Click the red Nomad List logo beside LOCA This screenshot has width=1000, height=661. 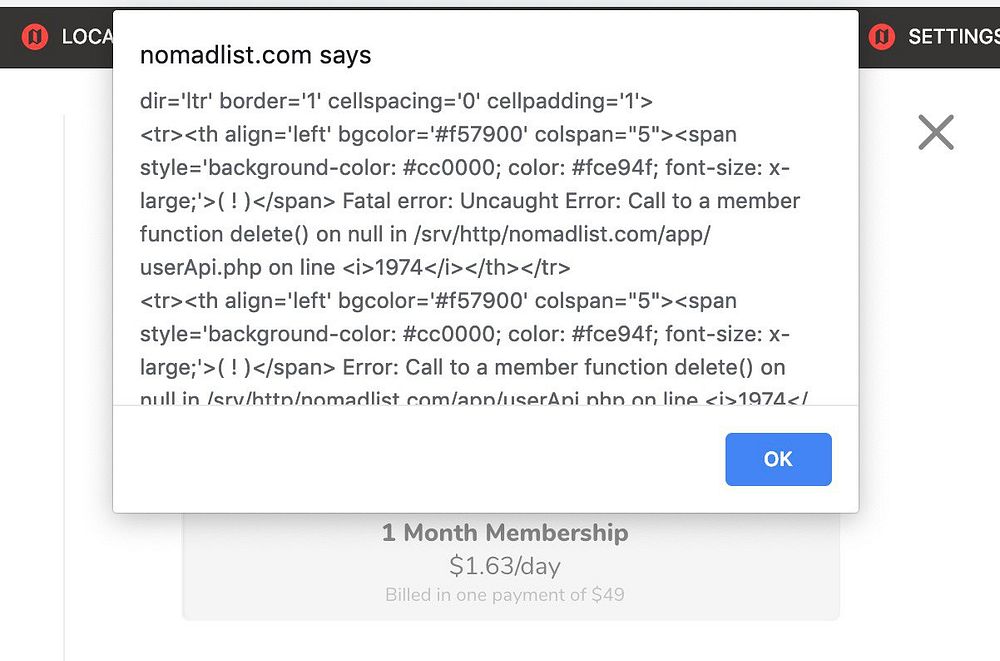35,37
